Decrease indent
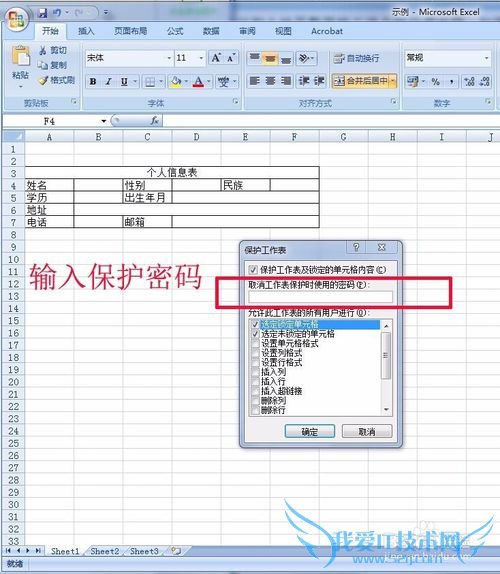Image resolution: width=500 pixels, height=574 pixels. point(304,81)
